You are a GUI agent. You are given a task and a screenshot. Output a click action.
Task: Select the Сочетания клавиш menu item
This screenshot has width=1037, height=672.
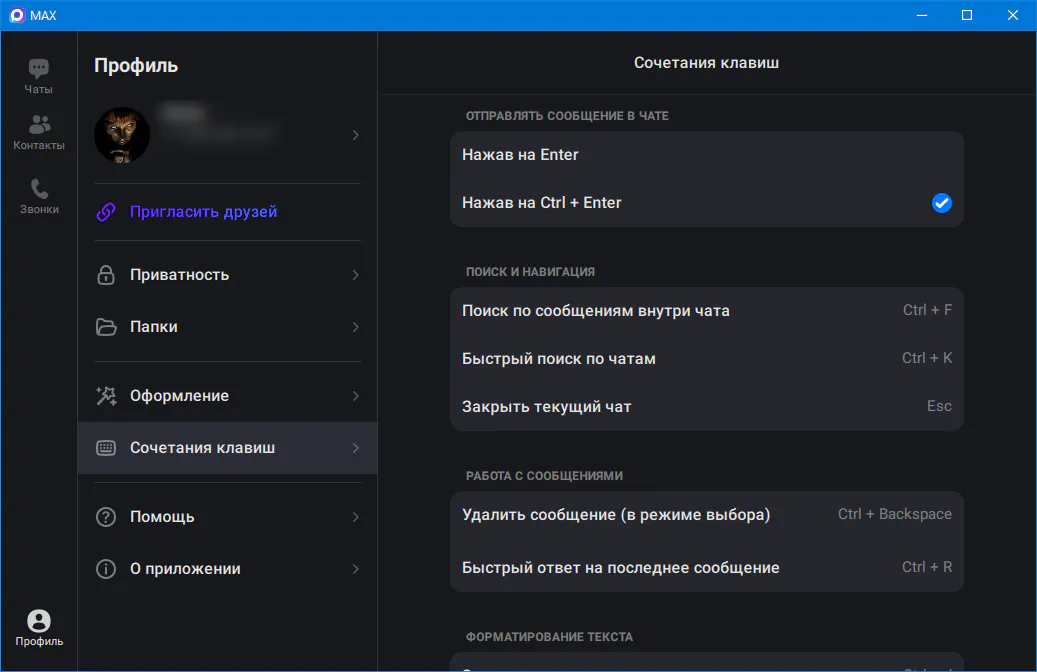click(228, 448)
